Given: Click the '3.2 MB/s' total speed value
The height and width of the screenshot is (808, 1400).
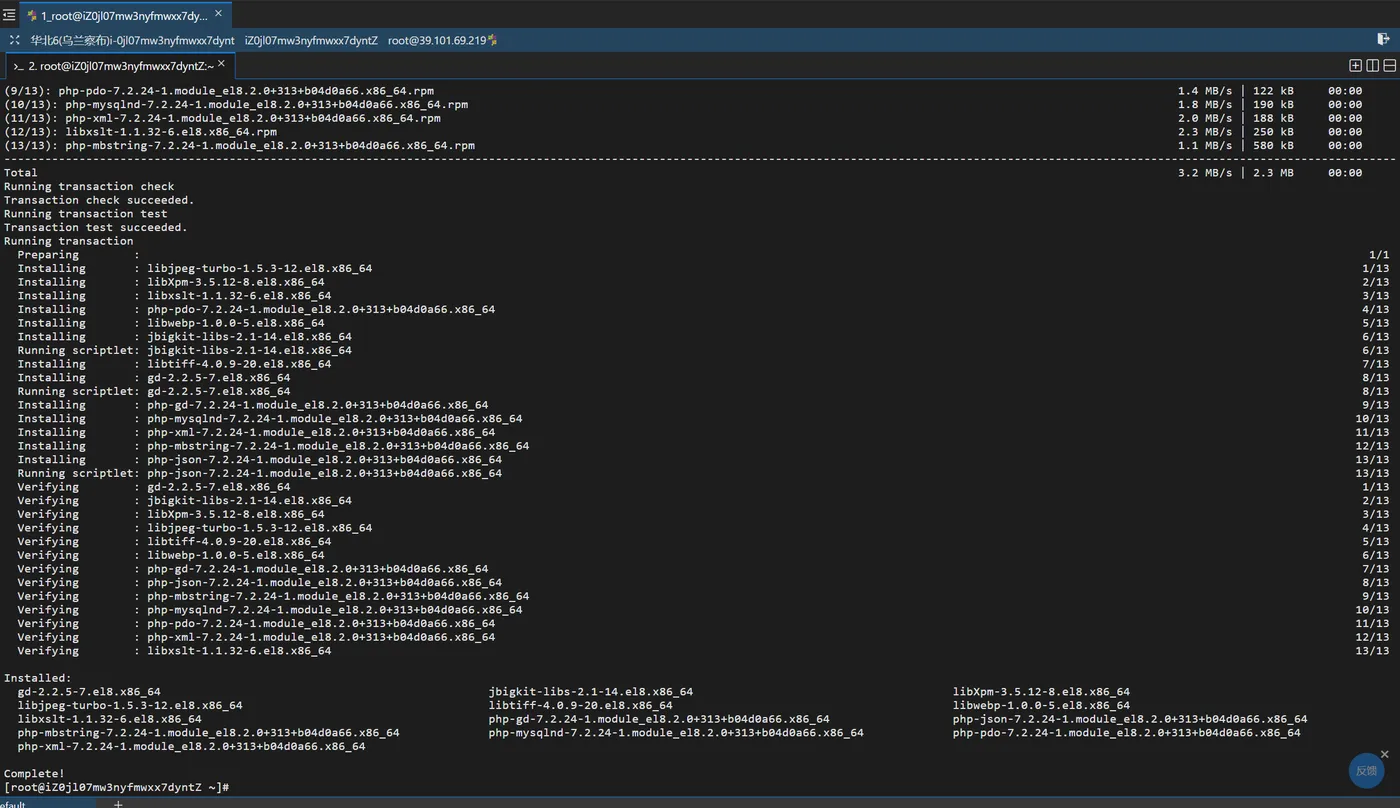Looking at the screenshot, I should point(1205,172).
